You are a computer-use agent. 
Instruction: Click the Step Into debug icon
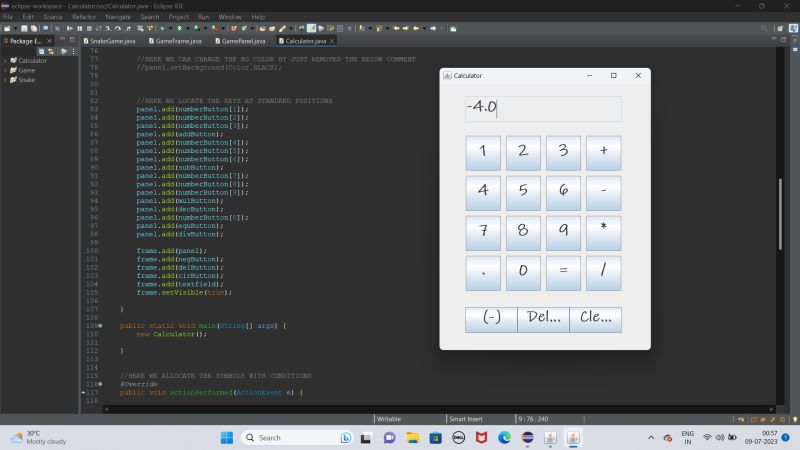tap(108, 29)
